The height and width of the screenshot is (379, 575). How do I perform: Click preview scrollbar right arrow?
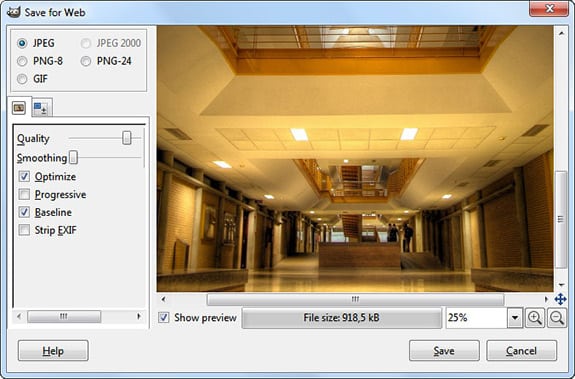point(546,299)
